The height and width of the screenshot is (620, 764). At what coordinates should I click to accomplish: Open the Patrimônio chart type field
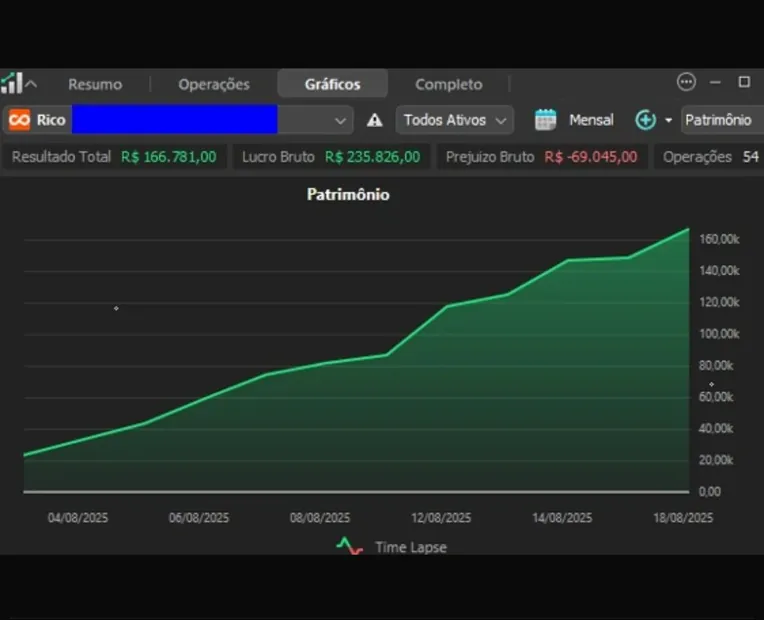point(722,120)
